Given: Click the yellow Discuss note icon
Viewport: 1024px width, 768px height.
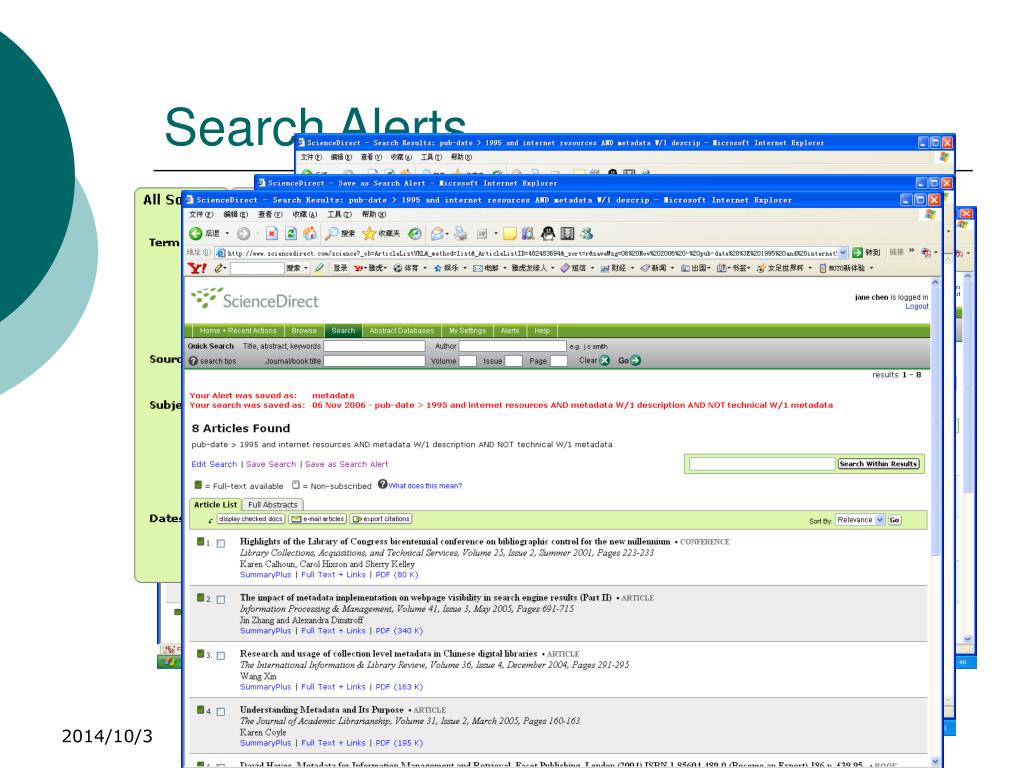Looking at the screenshot, I should click(510, 233).
